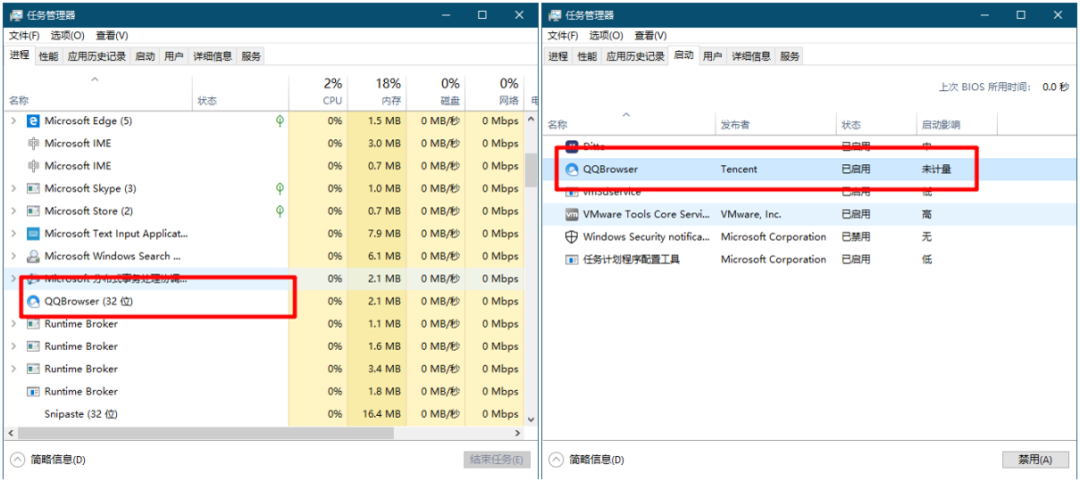
Task: Click the Task Manager title icon in right window
Action: [554, 14]
